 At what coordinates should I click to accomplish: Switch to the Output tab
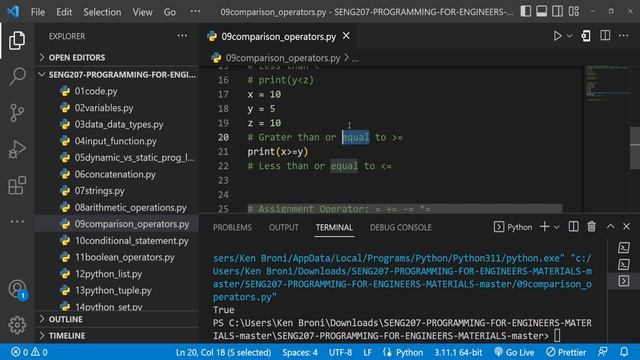pyautogui.click(x=284, y=227)
